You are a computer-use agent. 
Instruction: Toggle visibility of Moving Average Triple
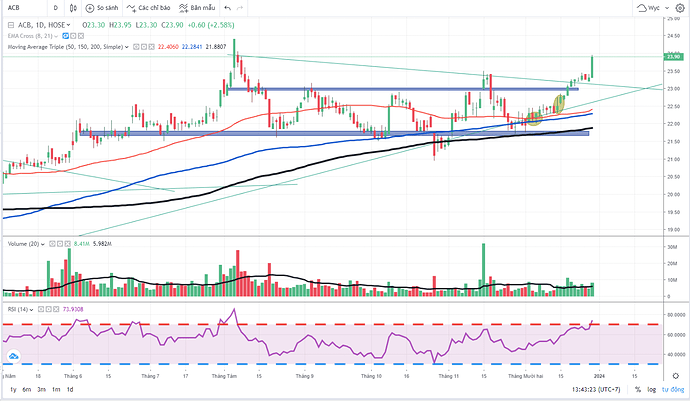point(136,47)
